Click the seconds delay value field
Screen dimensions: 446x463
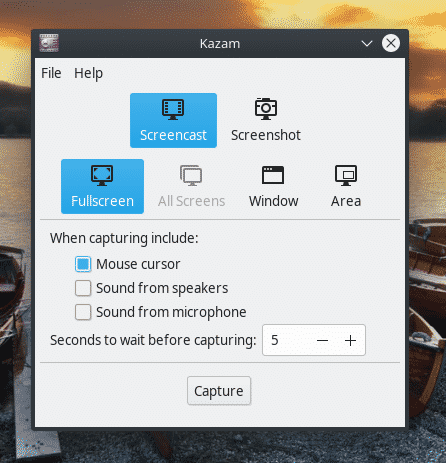[x=286, y=340]
